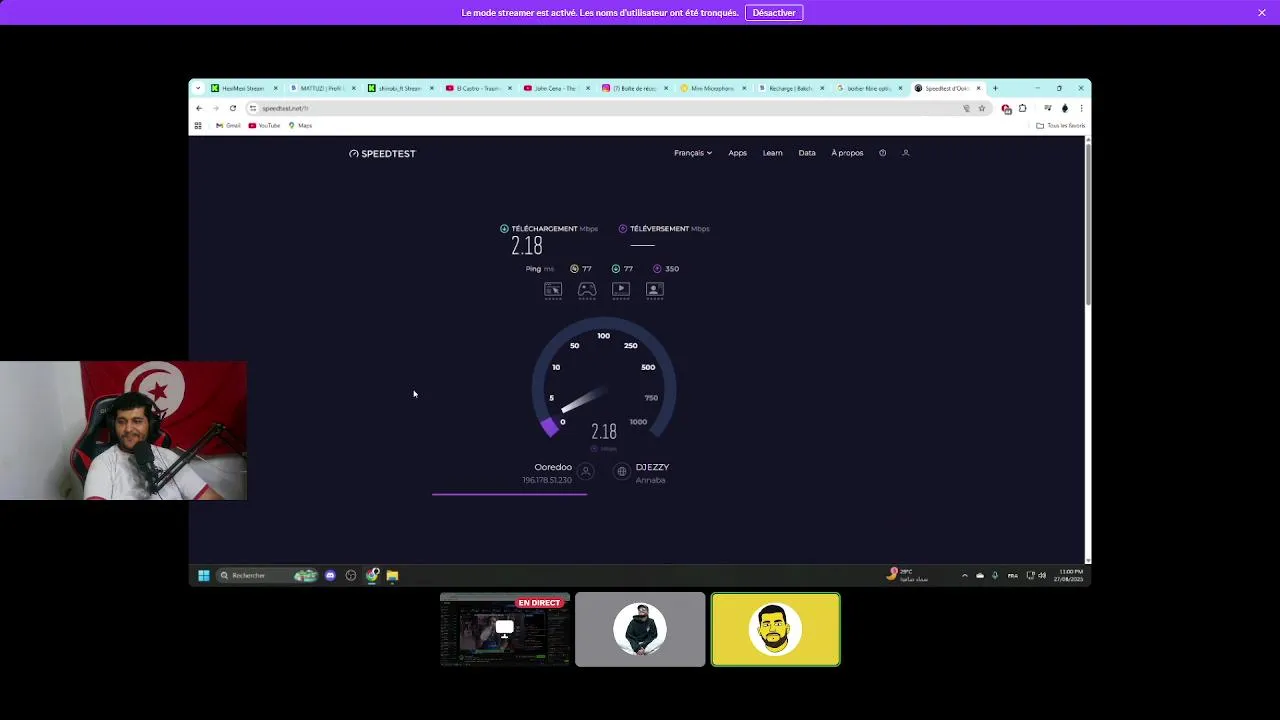Click the Speedtest help question icon

tap(882, 153)
